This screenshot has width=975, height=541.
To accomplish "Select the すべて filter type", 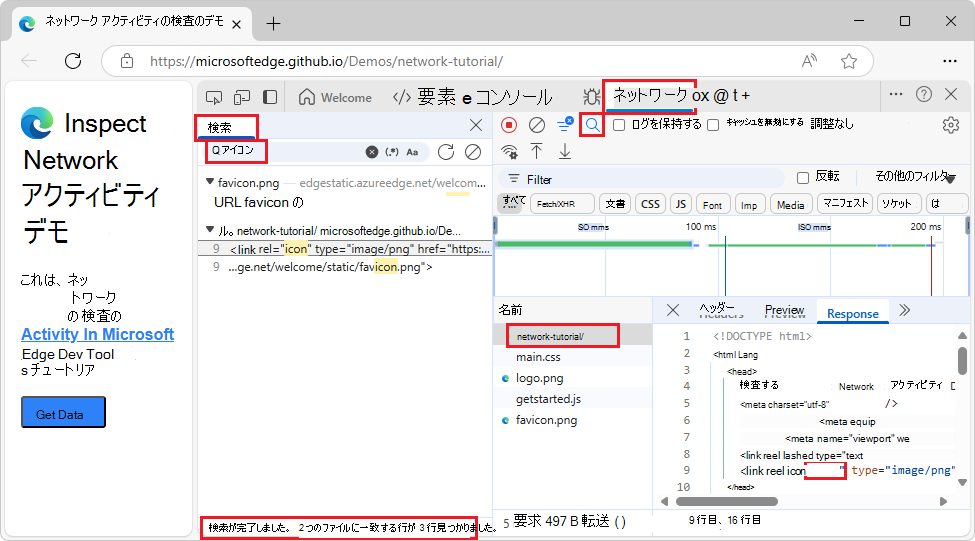I will tap(514, 203).
